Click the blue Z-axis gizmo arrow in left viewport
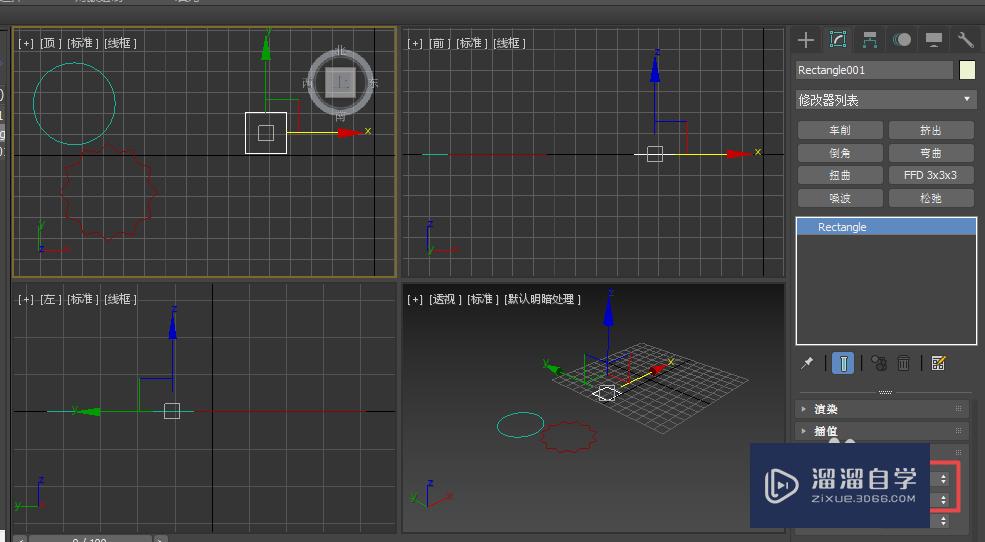Image resolution: width=985 pixels, height=542 pixels. (173, 326)
